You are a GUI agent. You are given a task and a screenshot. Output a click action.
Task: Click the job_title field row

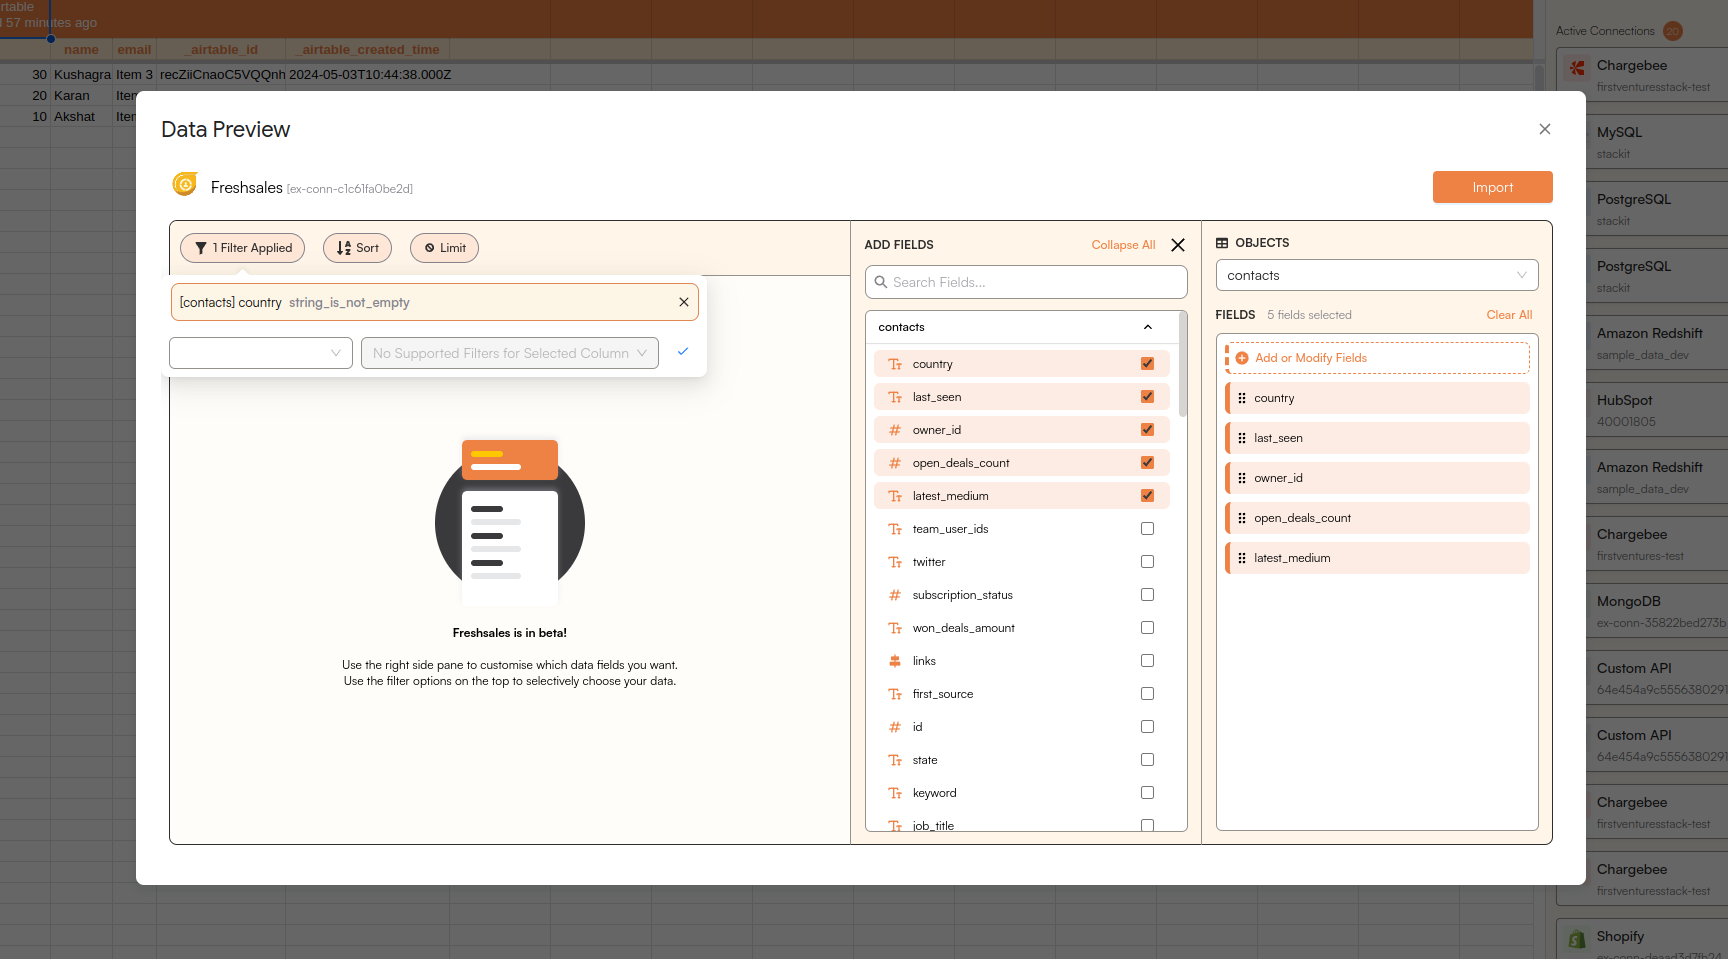point(1021,825)
